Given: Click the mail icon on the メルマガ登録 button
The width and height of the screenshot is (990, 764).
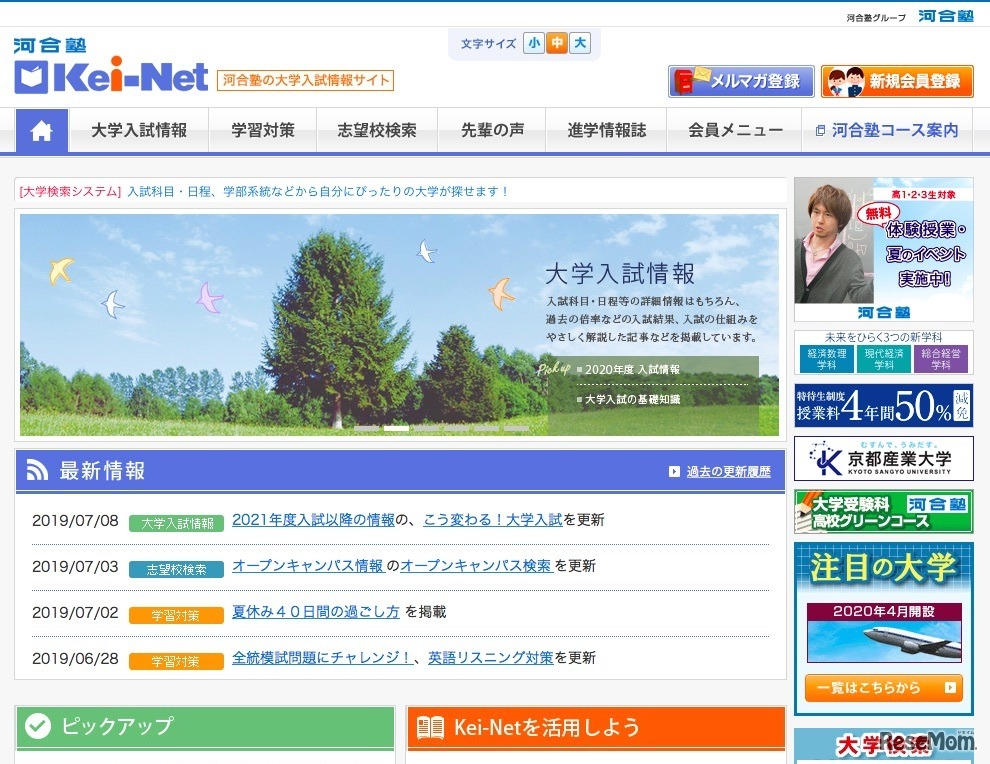Looking at the screenshot, I should [x=688, y=82].
